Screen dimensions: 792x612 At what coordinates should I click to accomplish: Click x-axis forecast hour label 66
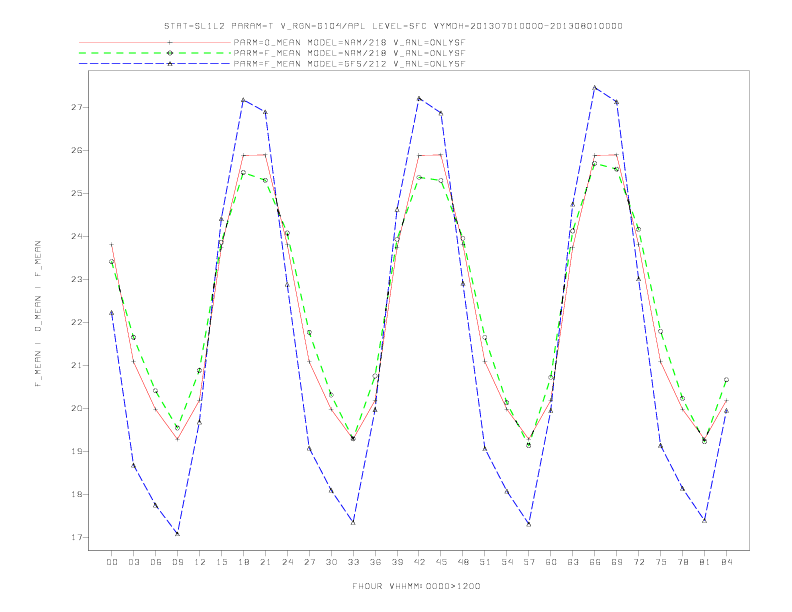595,562
